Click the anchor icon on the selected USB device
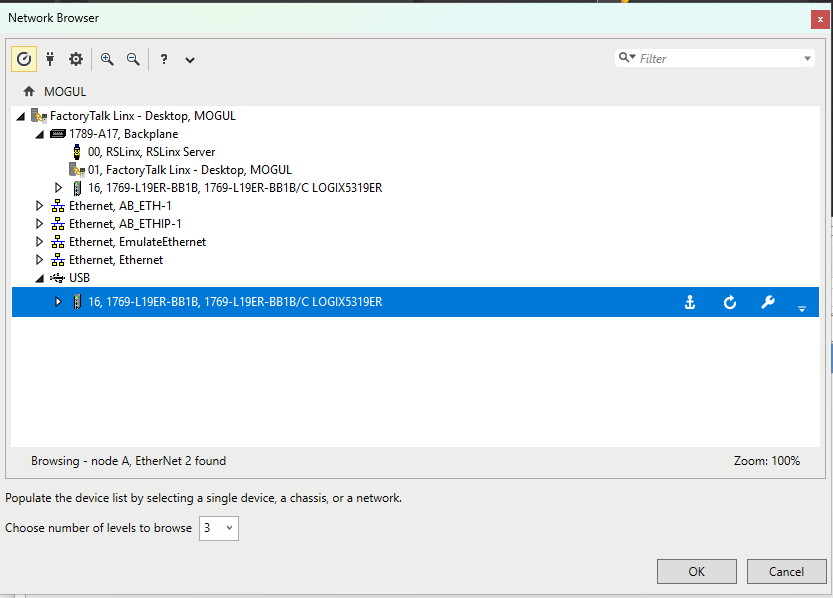 [689, 303]
